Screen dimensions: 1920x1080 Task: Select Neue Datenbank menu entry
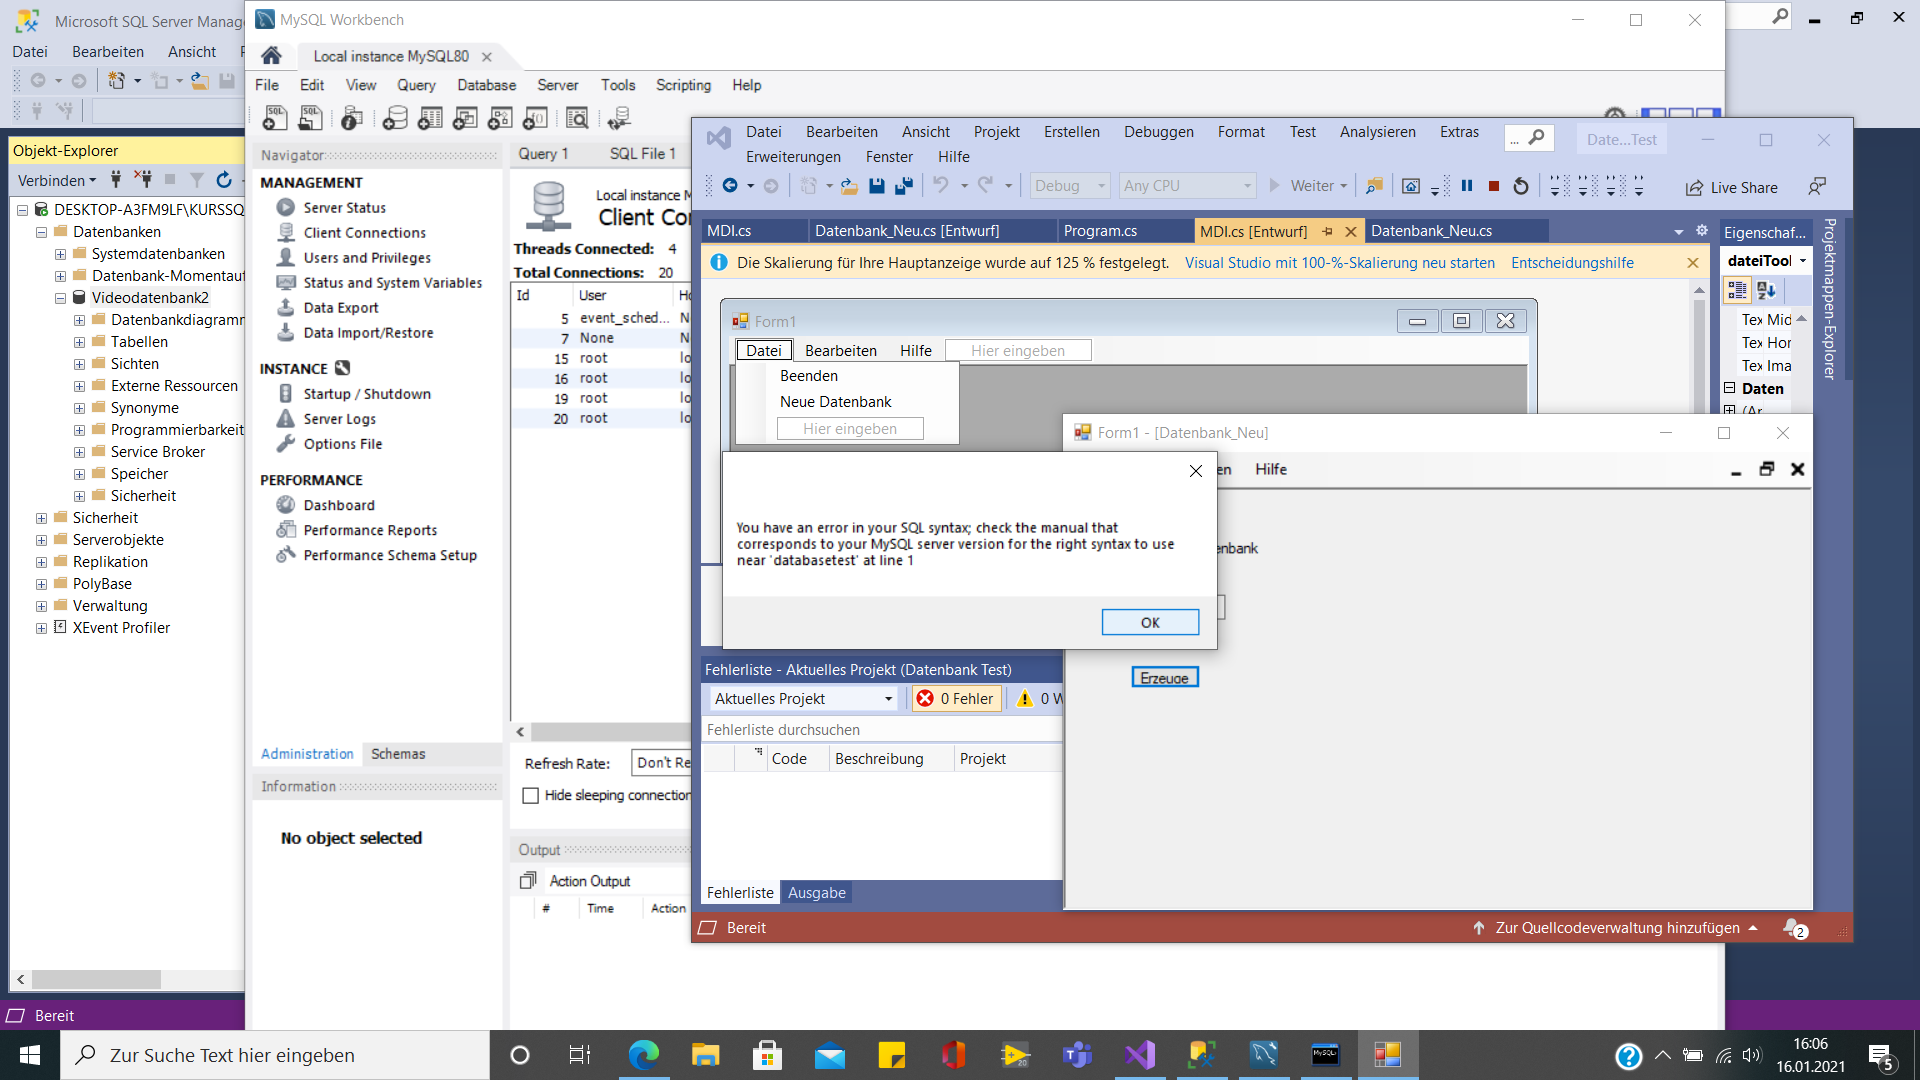coord(835,402)
